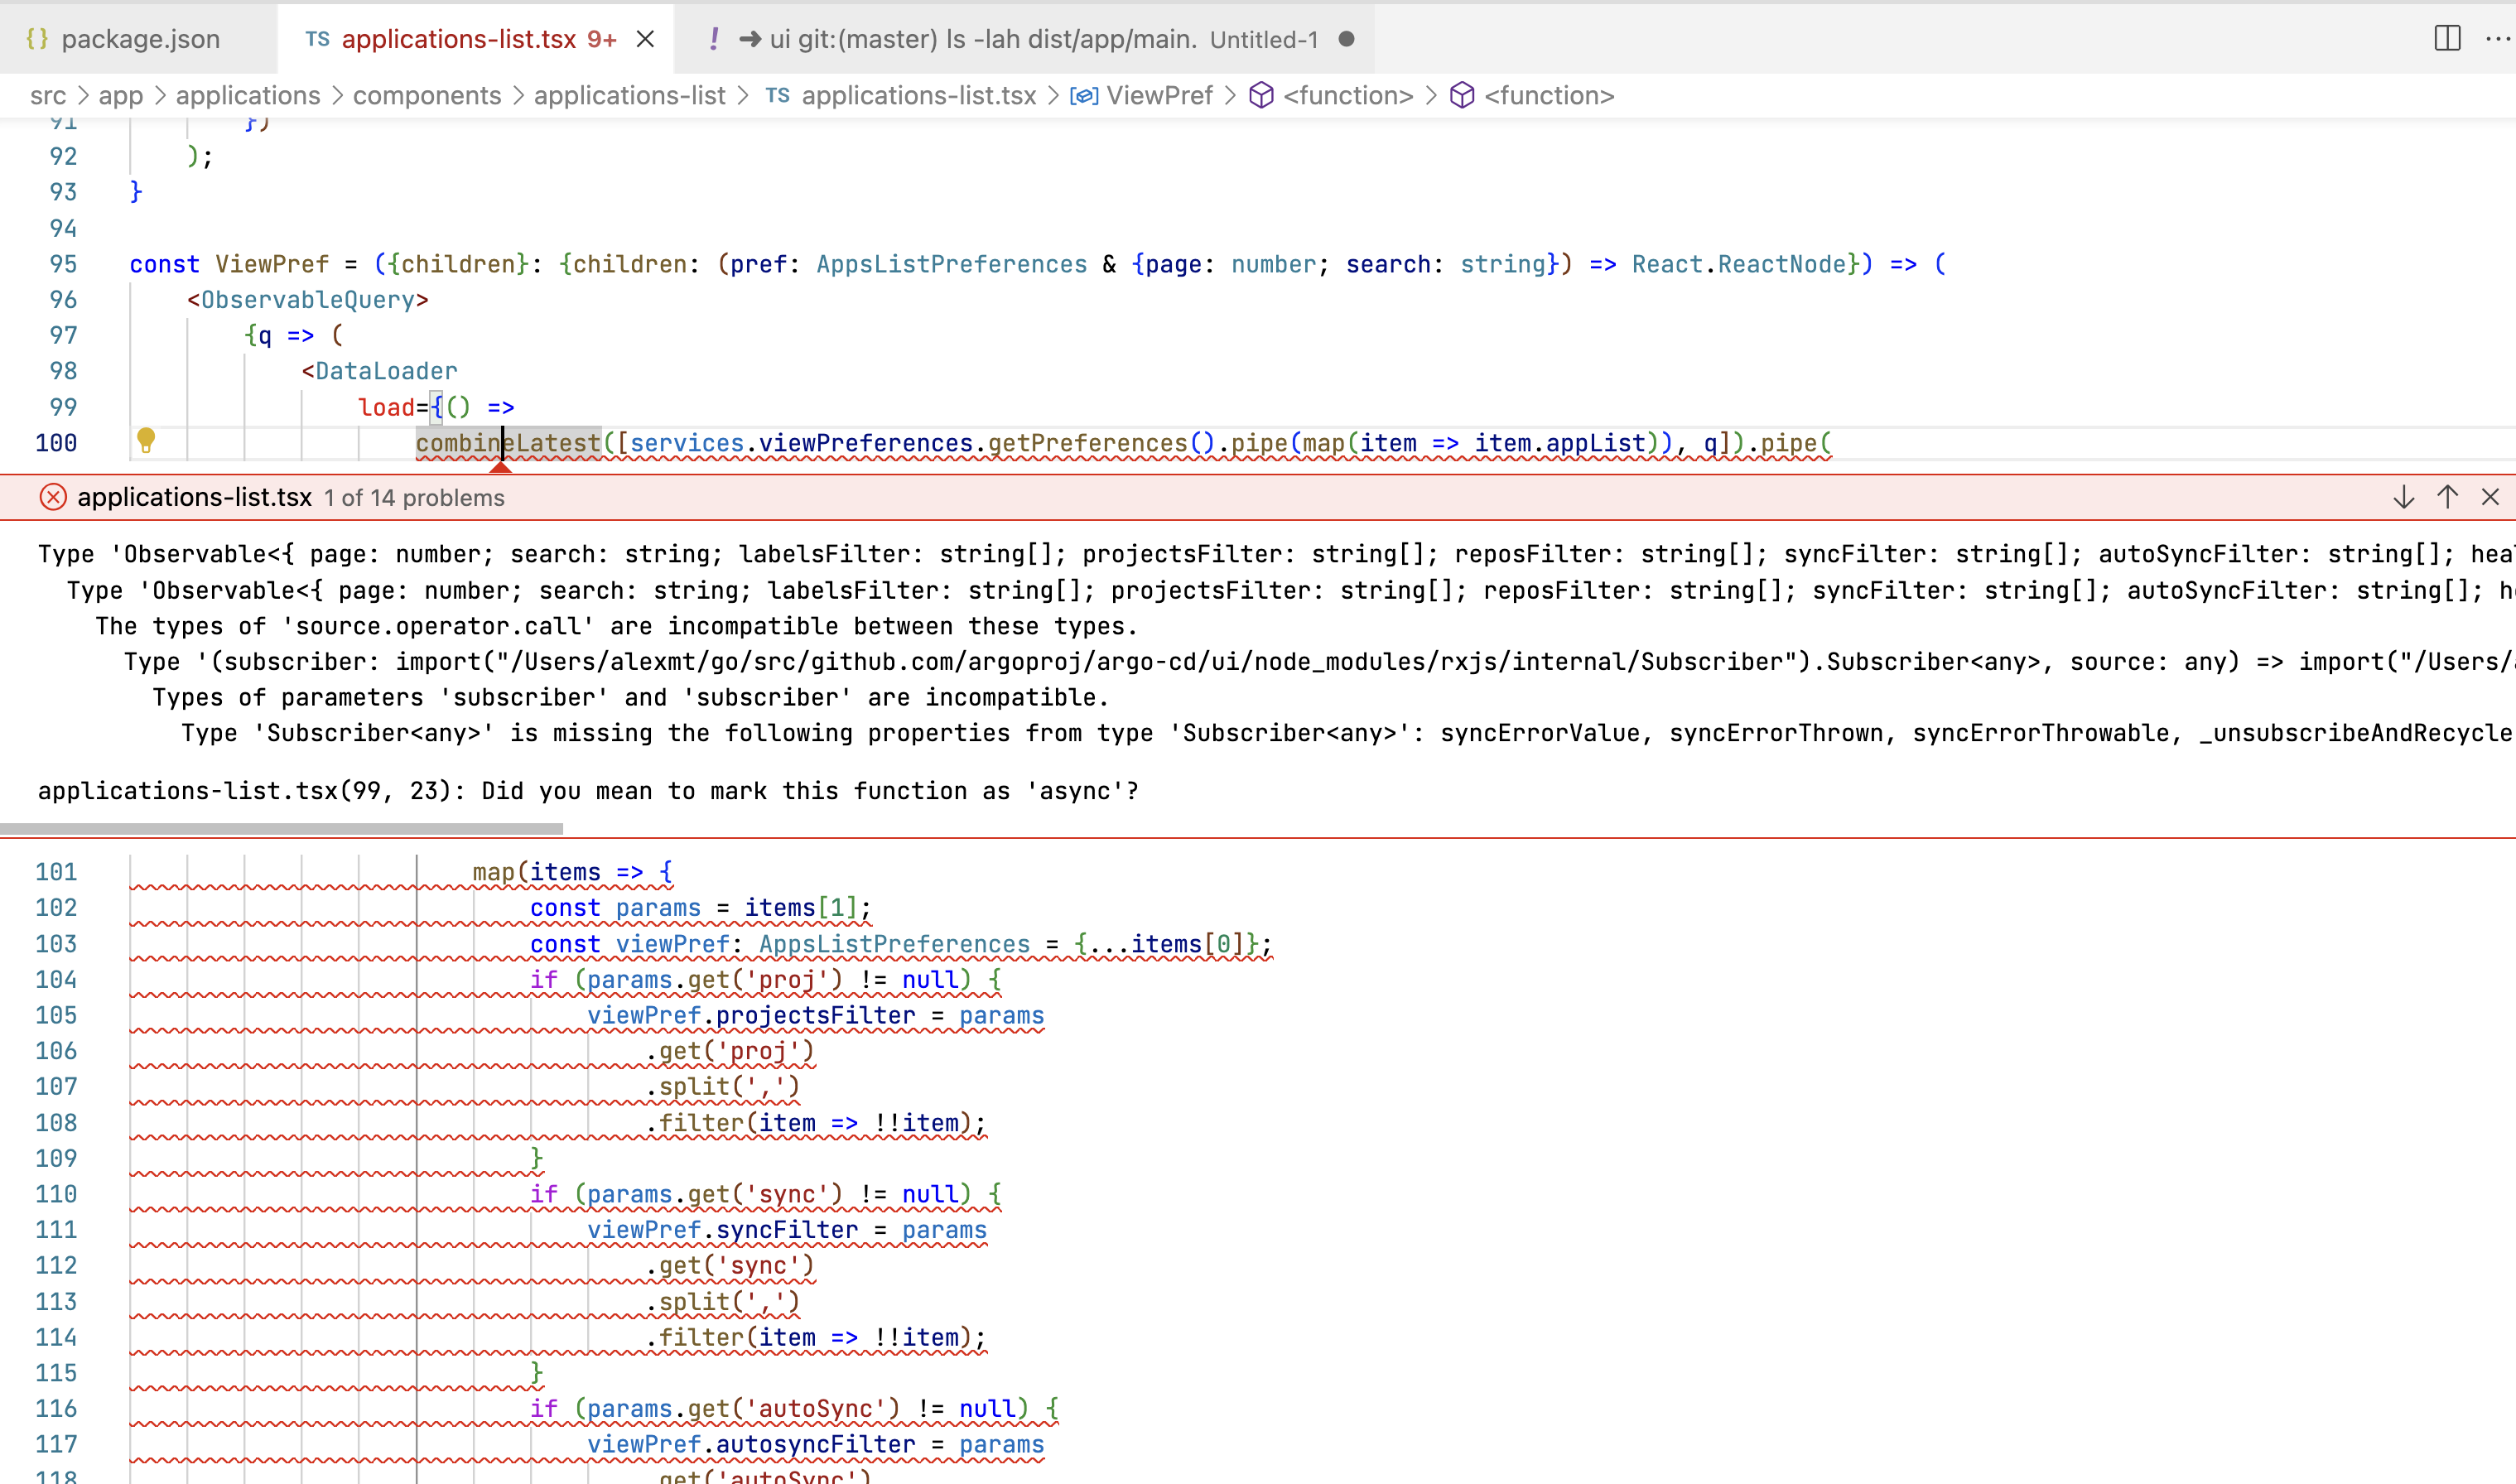
Task: Click the peek panel horizontal scrollbar
Action: point(282,829)
